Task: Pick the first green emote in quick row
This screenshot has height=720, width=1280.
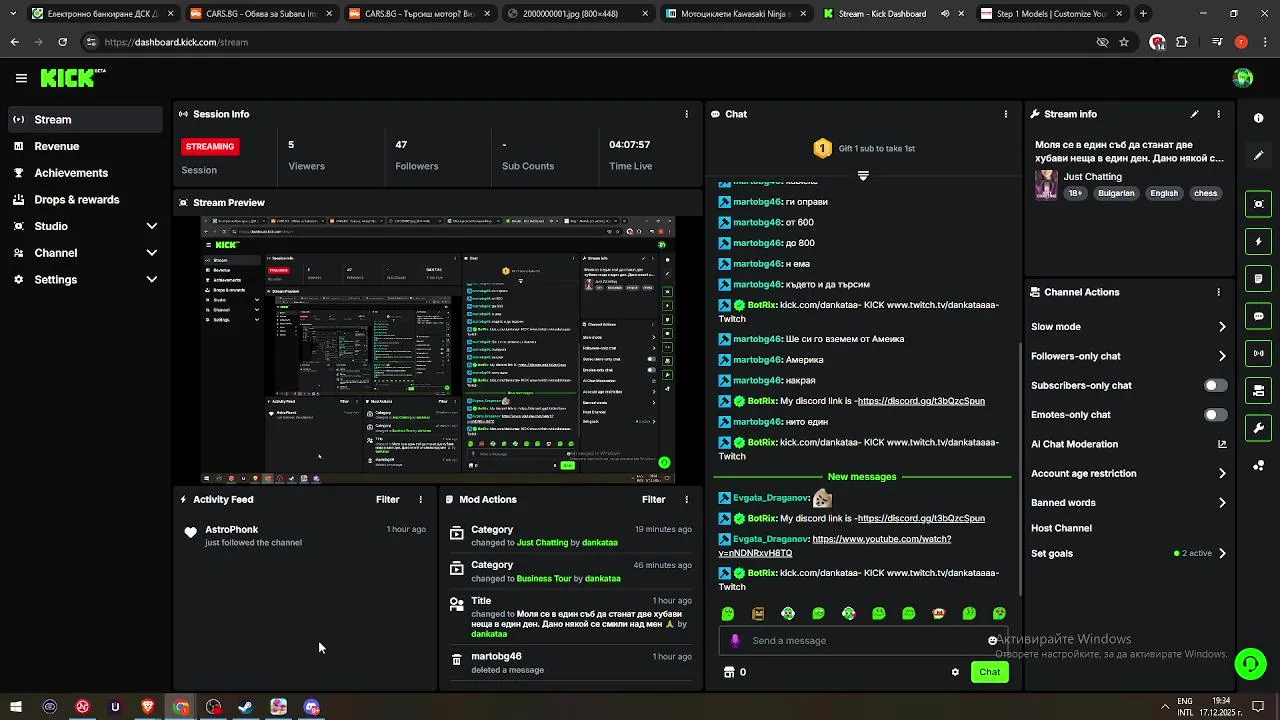Action: 728,613
